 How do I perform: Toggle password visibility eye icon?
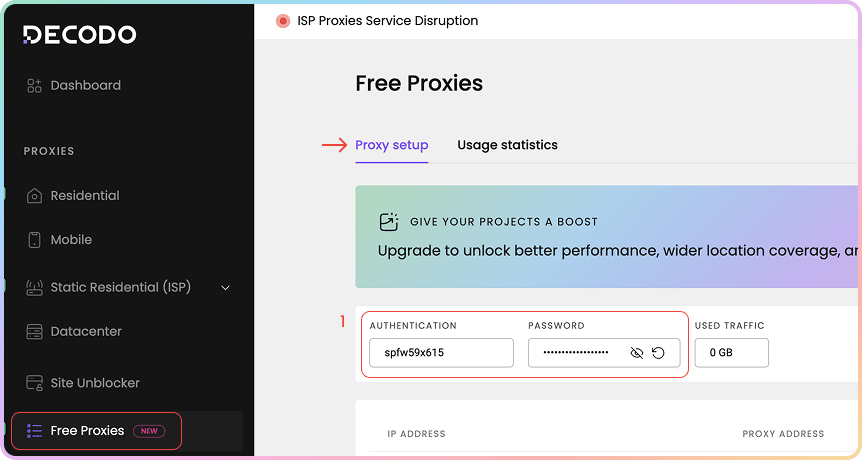coord(637,353)
